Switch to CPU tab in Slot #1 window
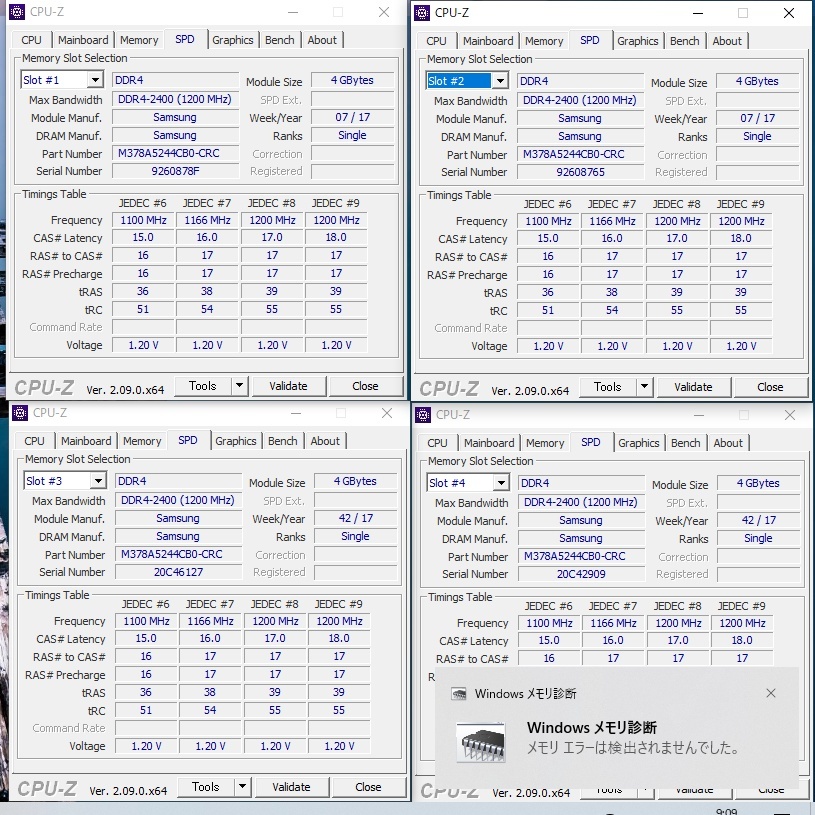 click(31, 40)
